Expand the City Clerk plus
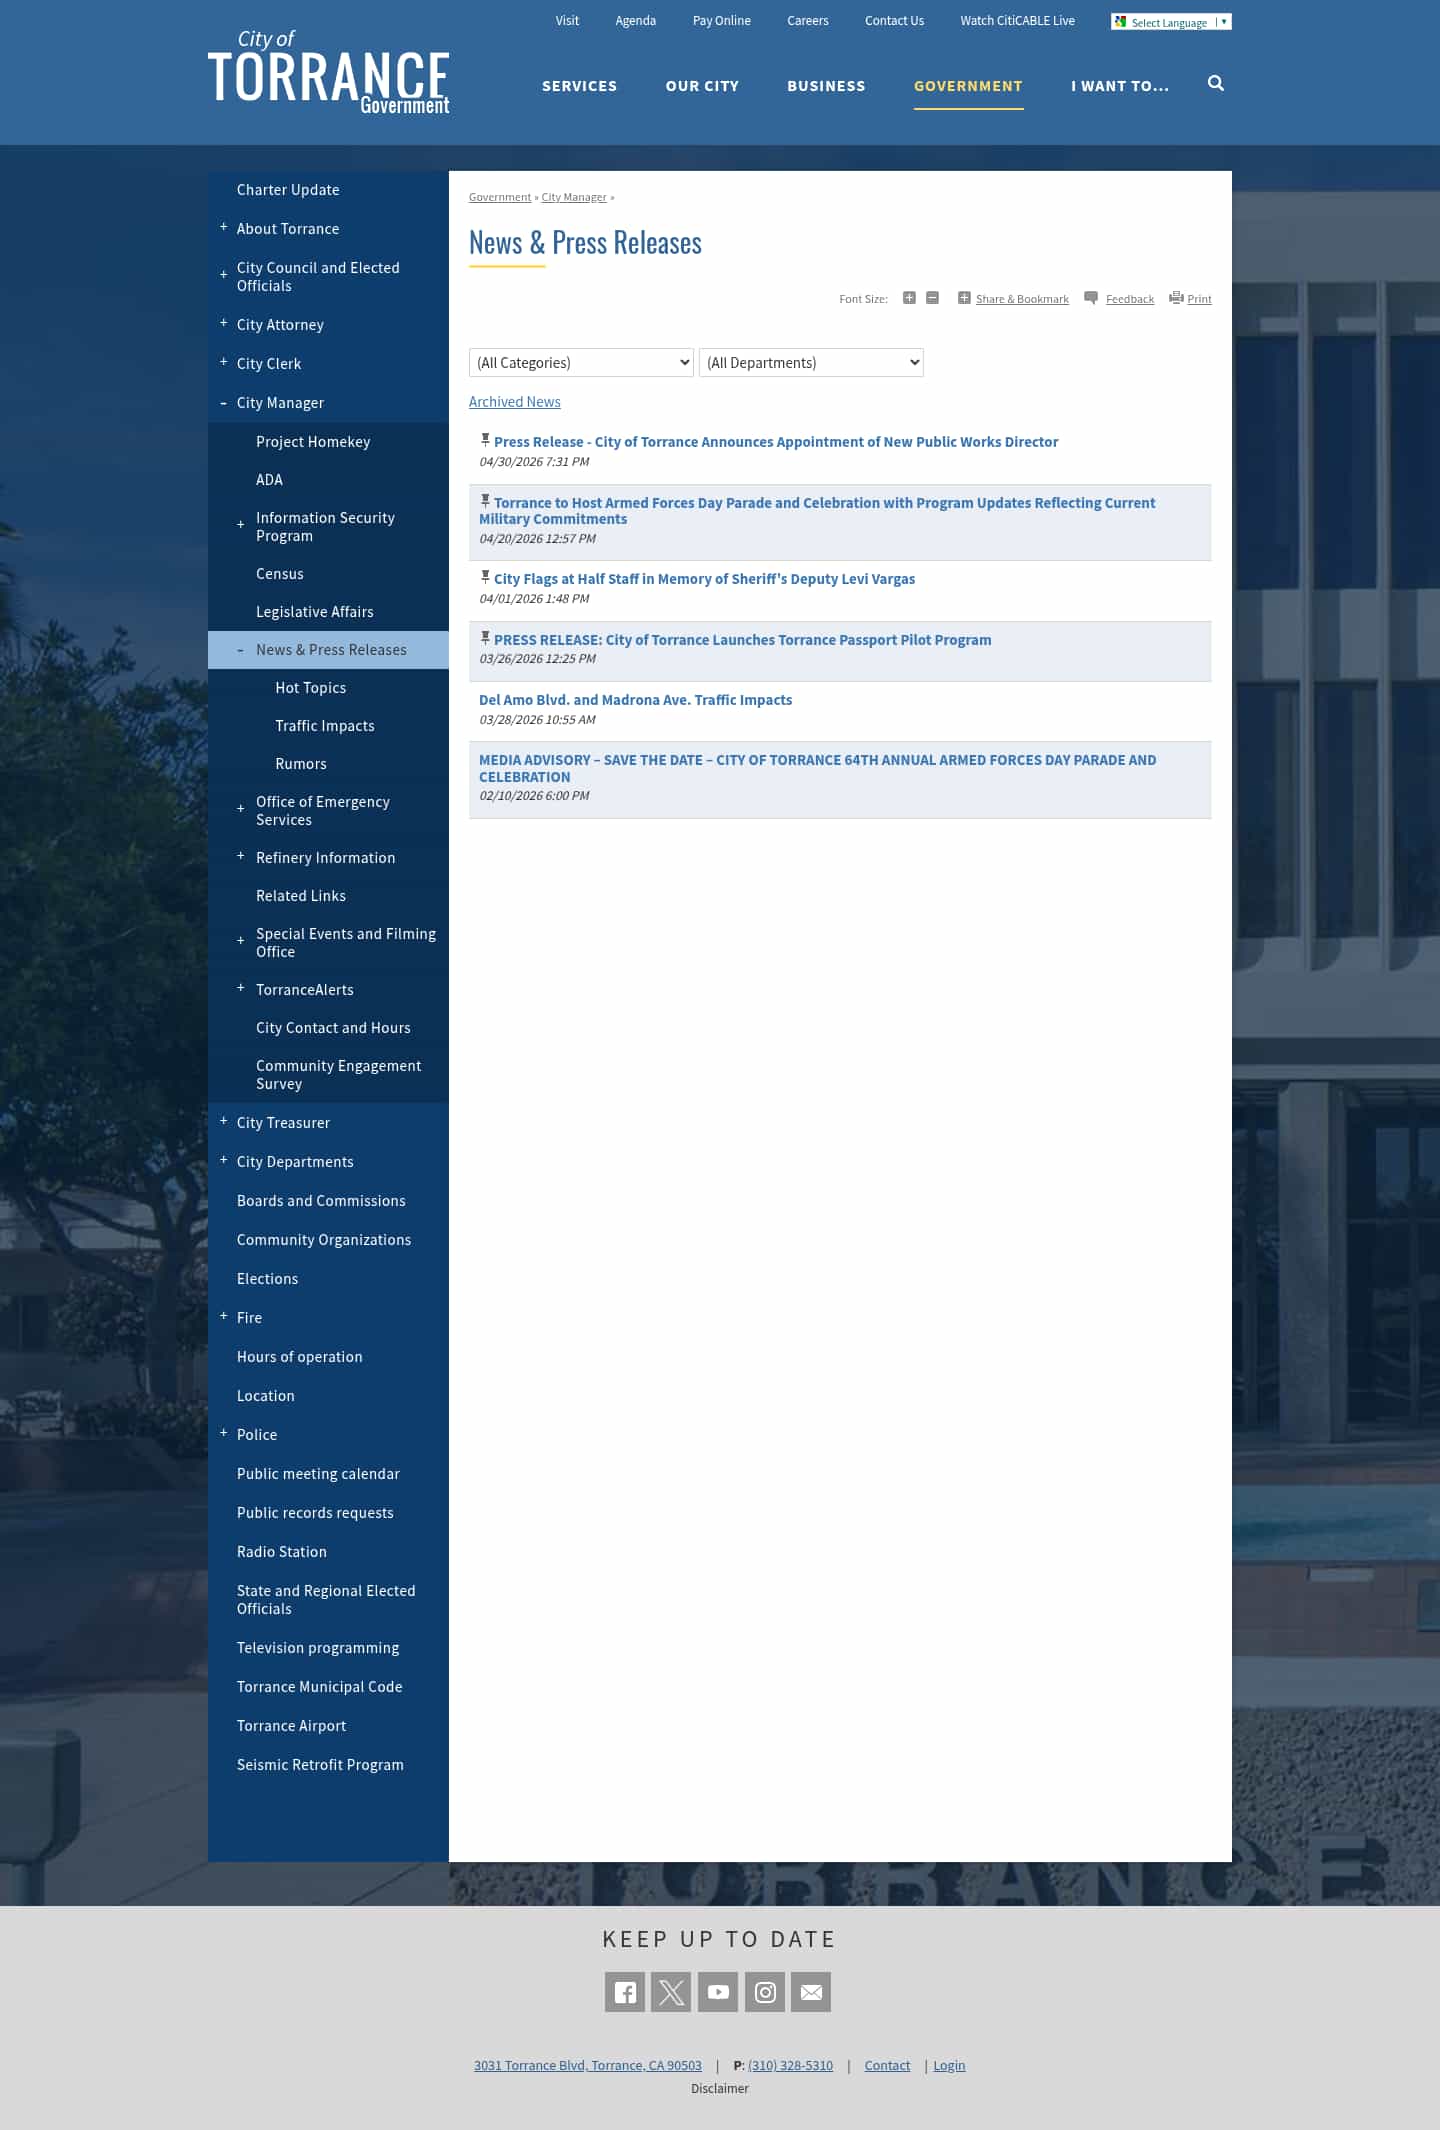Screen dimensions: 1440x2130 [224, 362]
